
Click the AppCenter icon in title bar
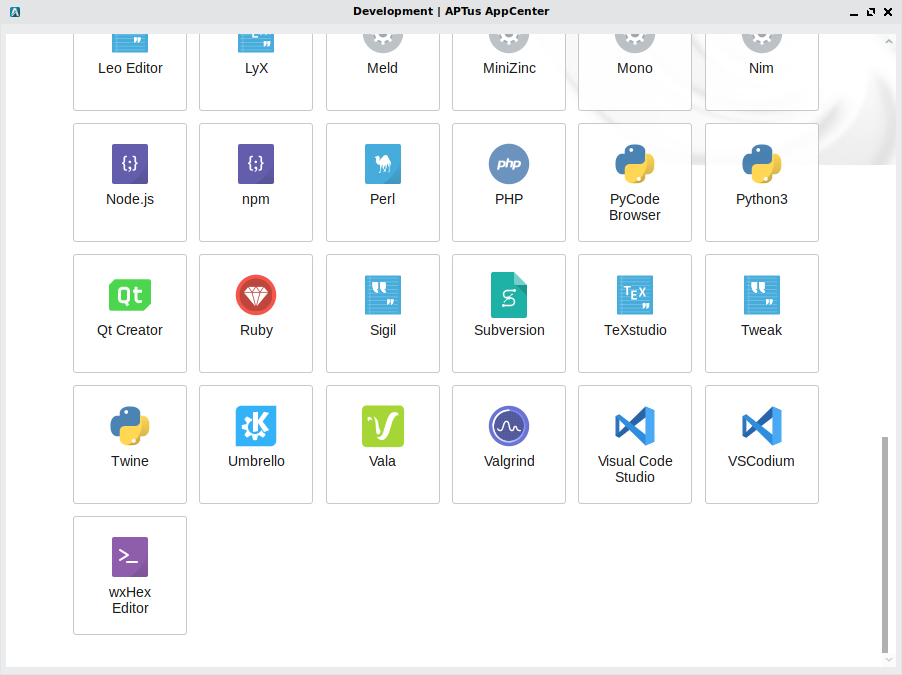pyautogui.click(x=15, y=12)
